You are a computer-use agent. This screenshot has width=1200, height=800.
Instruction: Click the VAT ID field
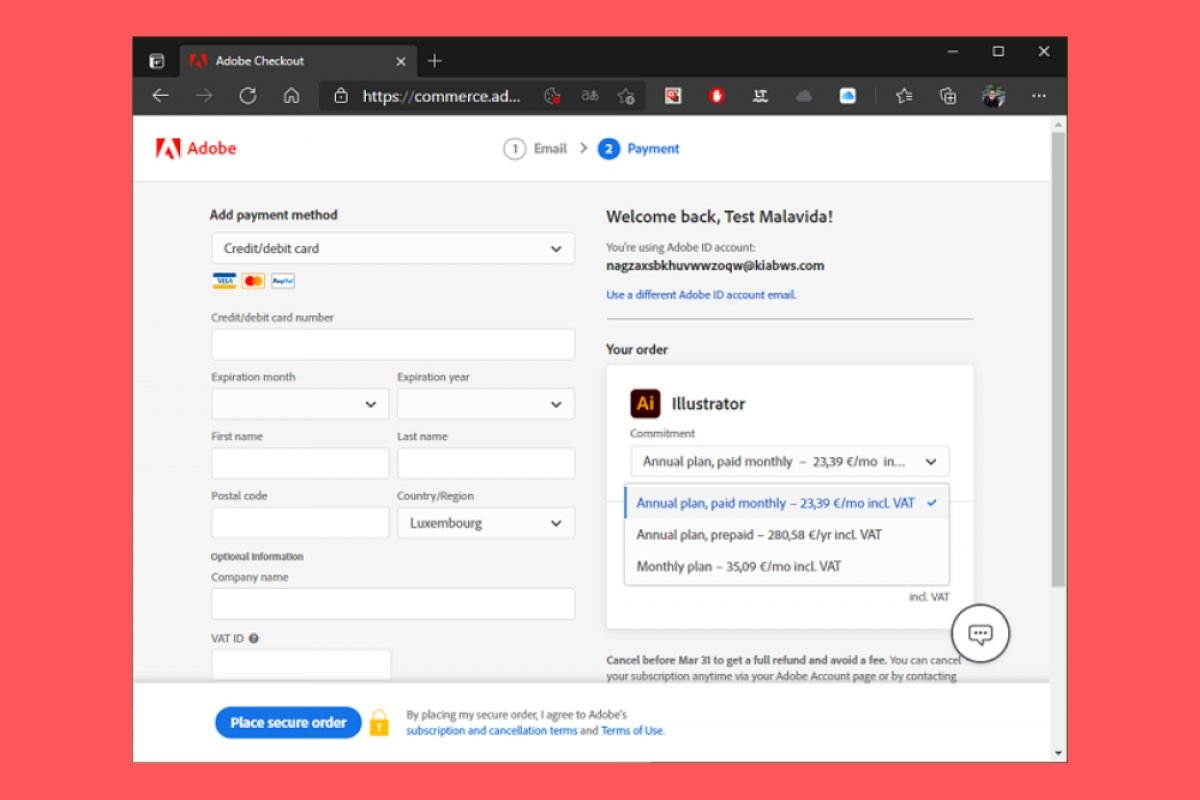coord(301,665)
